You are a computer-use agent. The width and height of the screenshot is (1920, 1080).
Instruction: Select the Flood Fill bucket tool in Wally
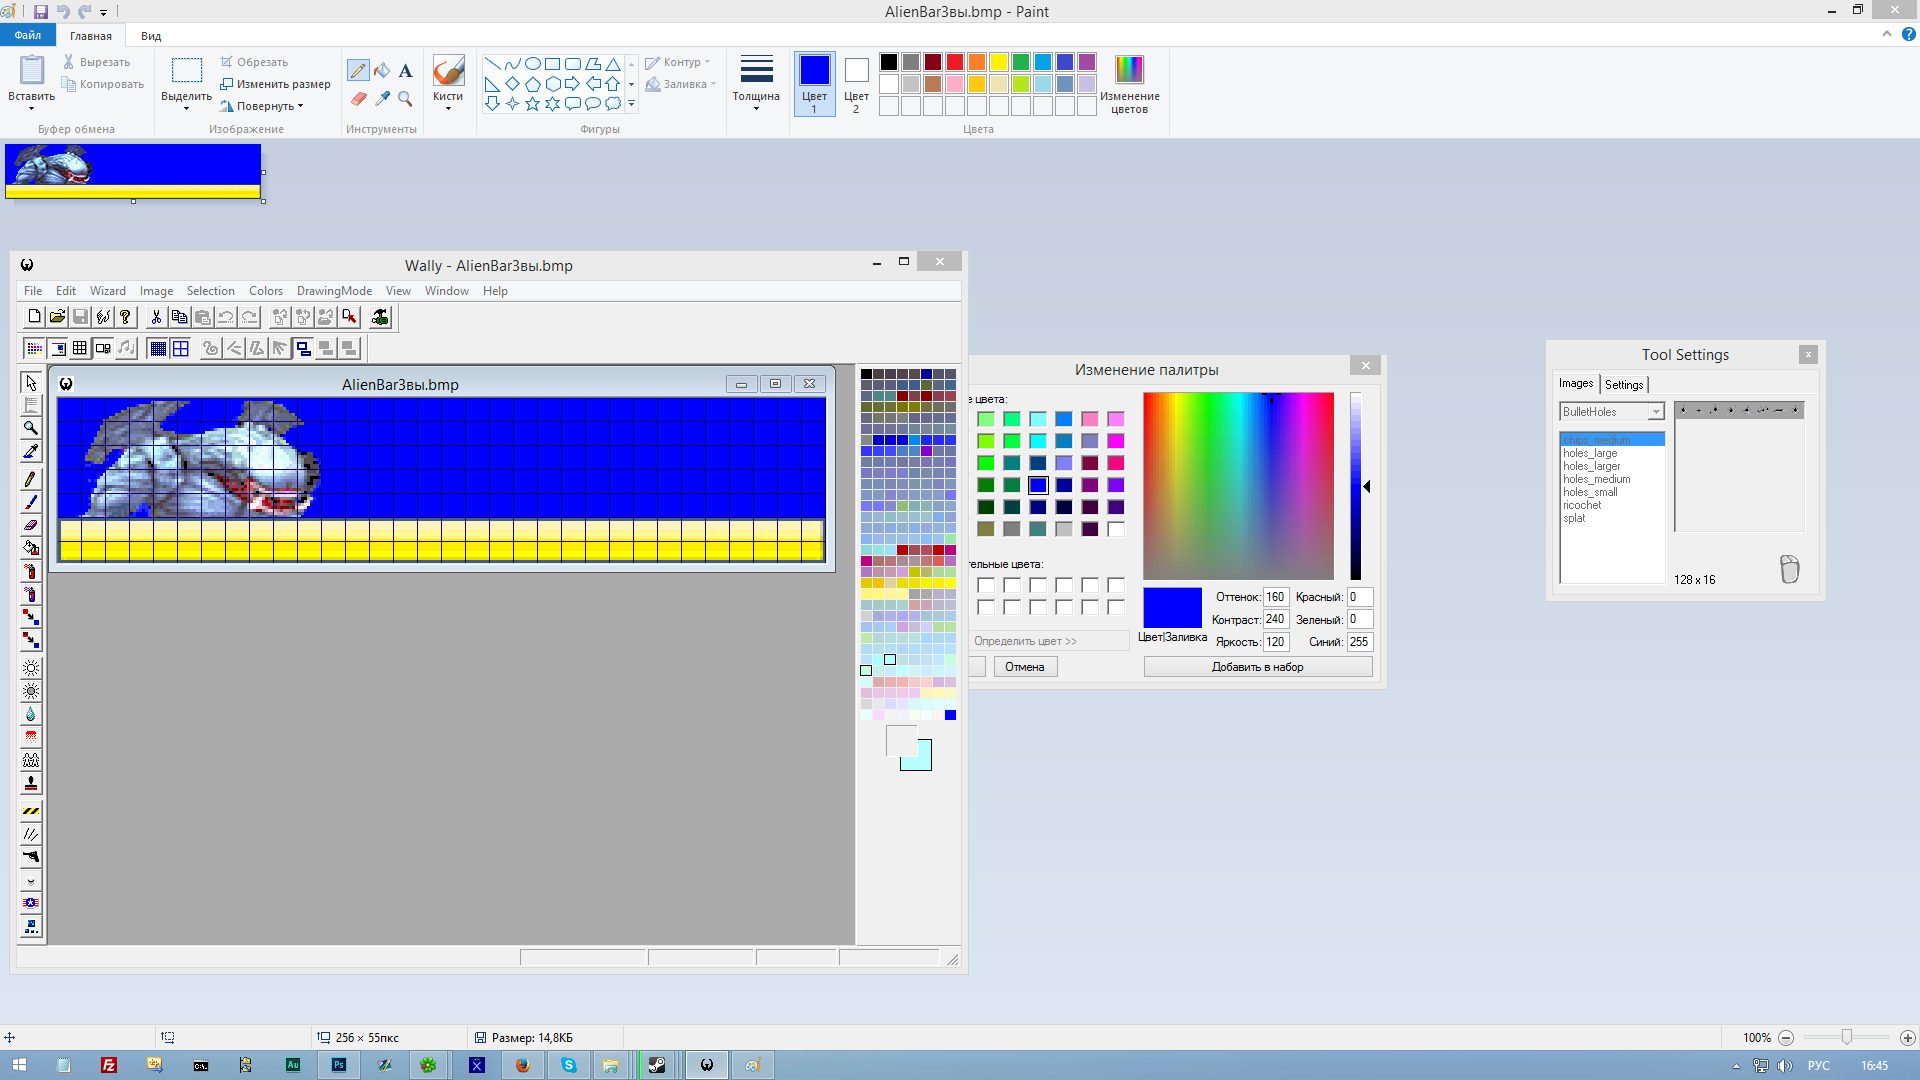coord(31,548)
